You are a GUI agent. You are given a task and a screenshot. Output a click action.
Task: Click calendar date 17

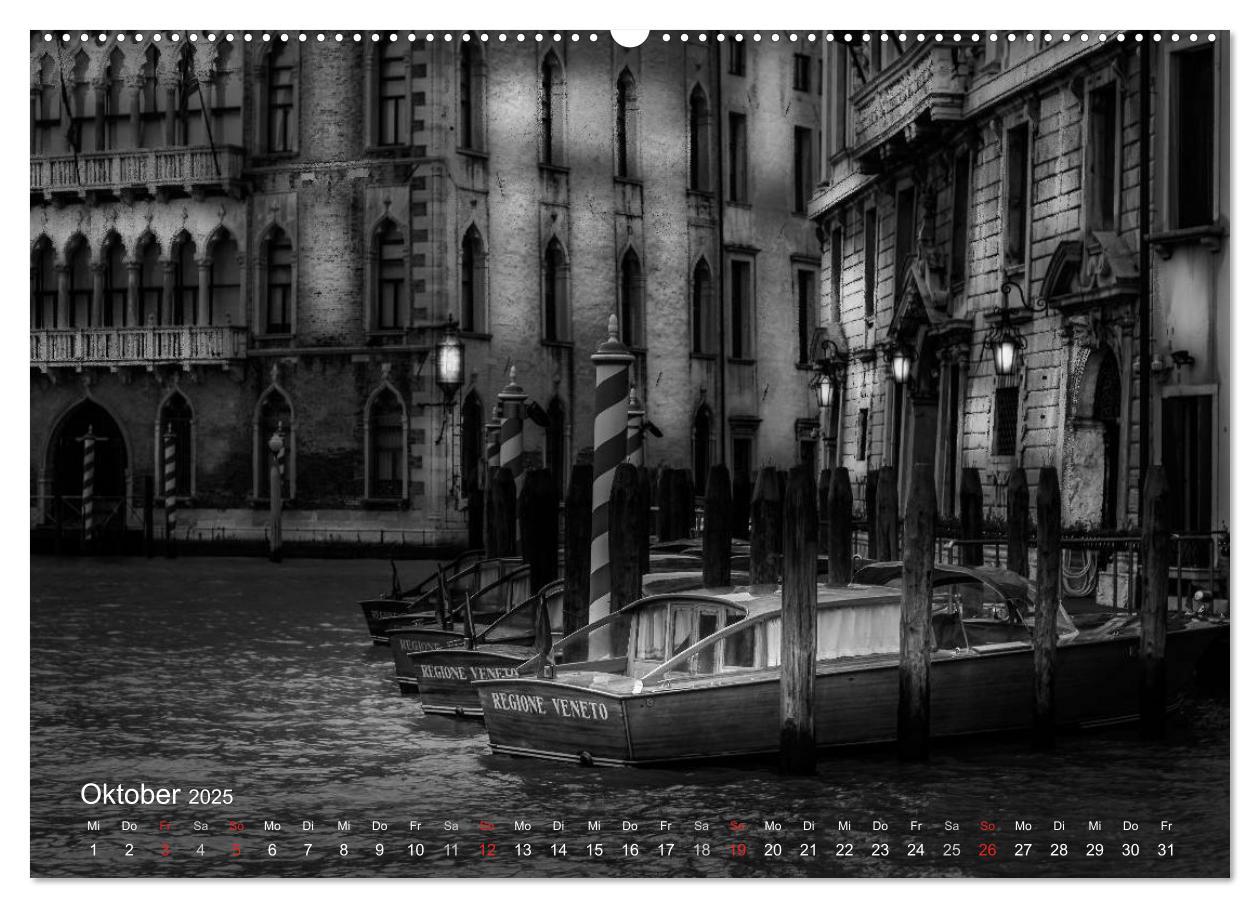665,850
